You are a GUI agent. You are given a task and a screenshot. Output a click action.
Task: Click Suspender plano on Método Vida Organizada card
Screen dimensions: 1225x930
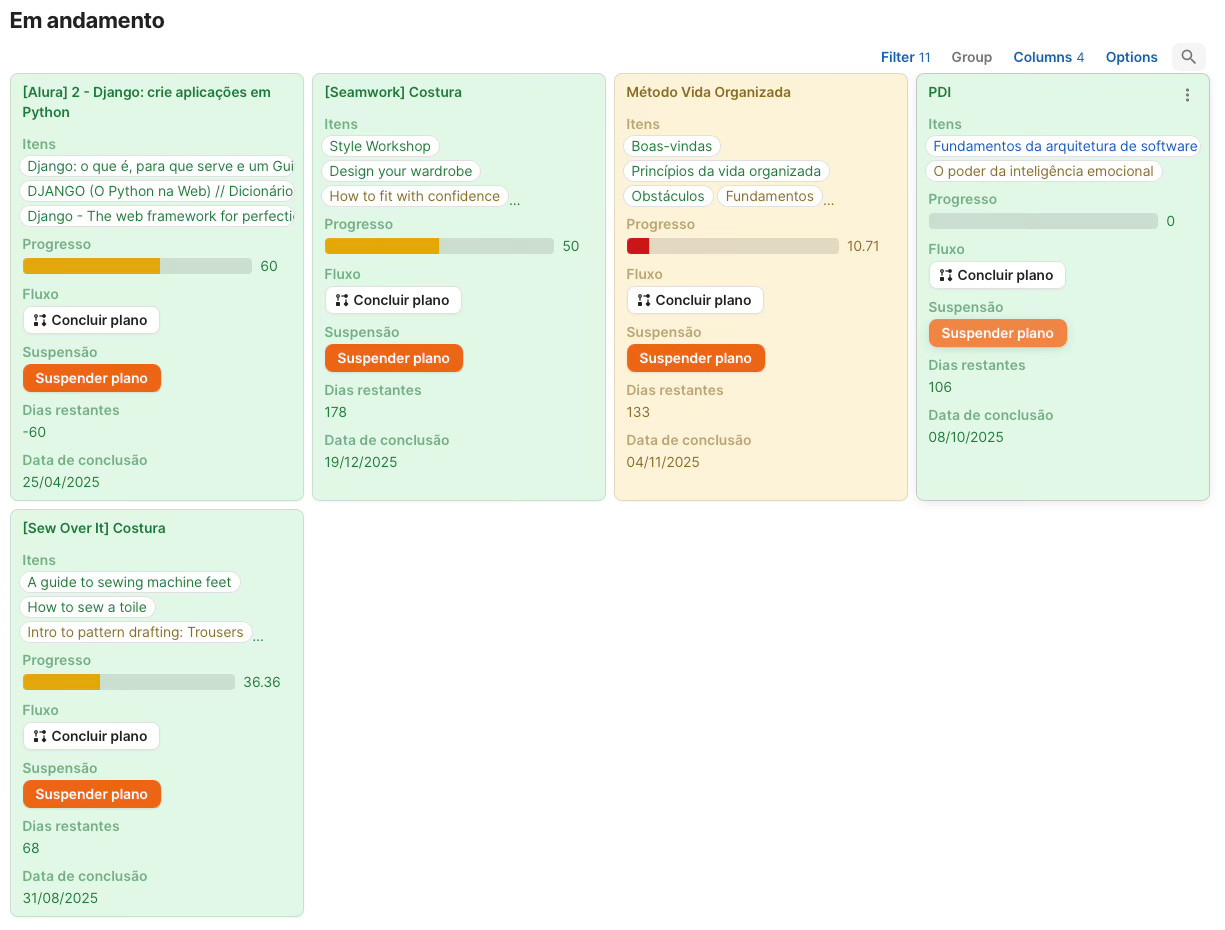tap(695, 358)
